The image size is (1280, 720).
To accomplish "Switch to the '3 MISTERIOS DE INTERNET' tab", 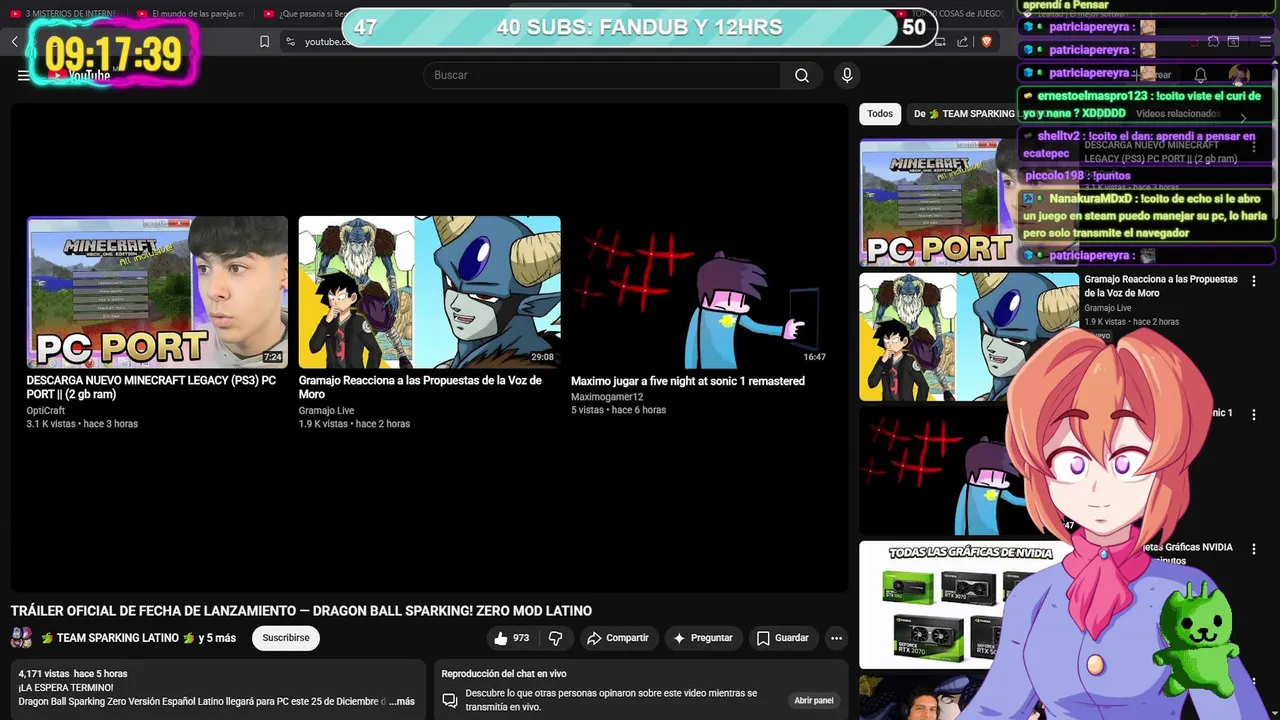I will pyautogui.click(x=64, y=14).
